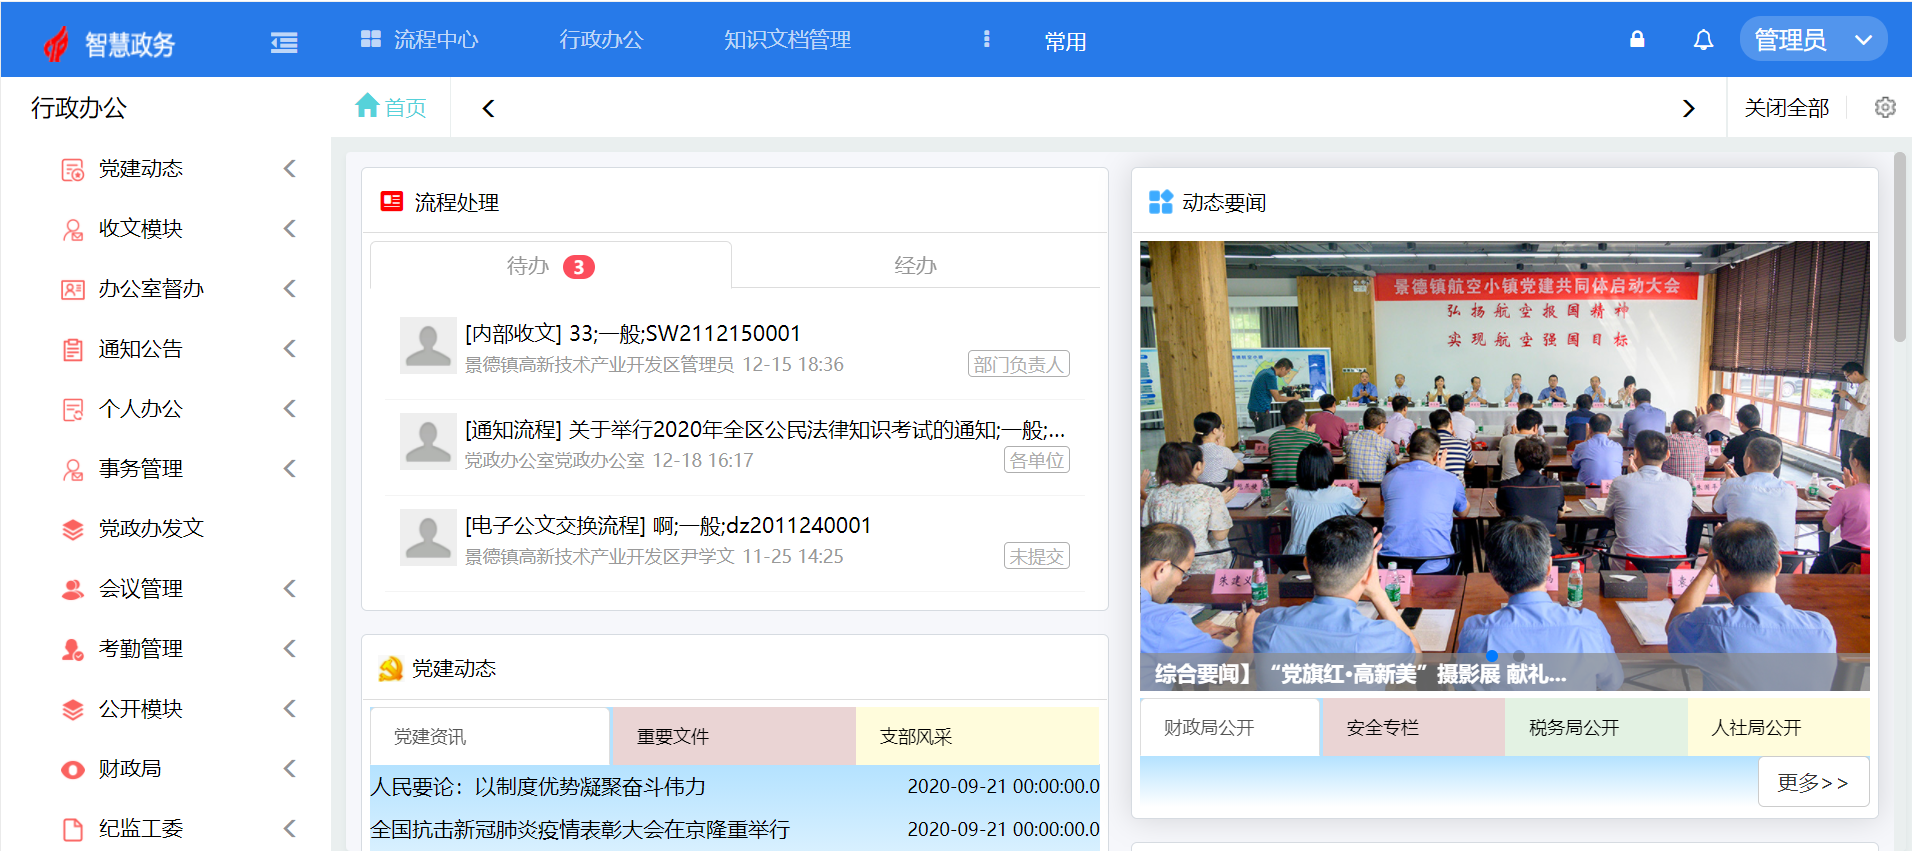Switch to the 经办 tab
The height and width of the screenshot is (851, 1912).
point(915,266)
